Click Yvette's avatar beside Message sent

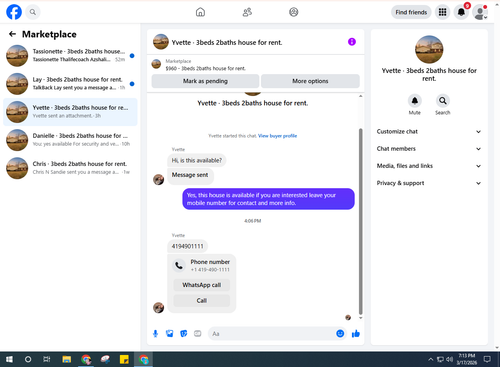(x=158, y=179)
